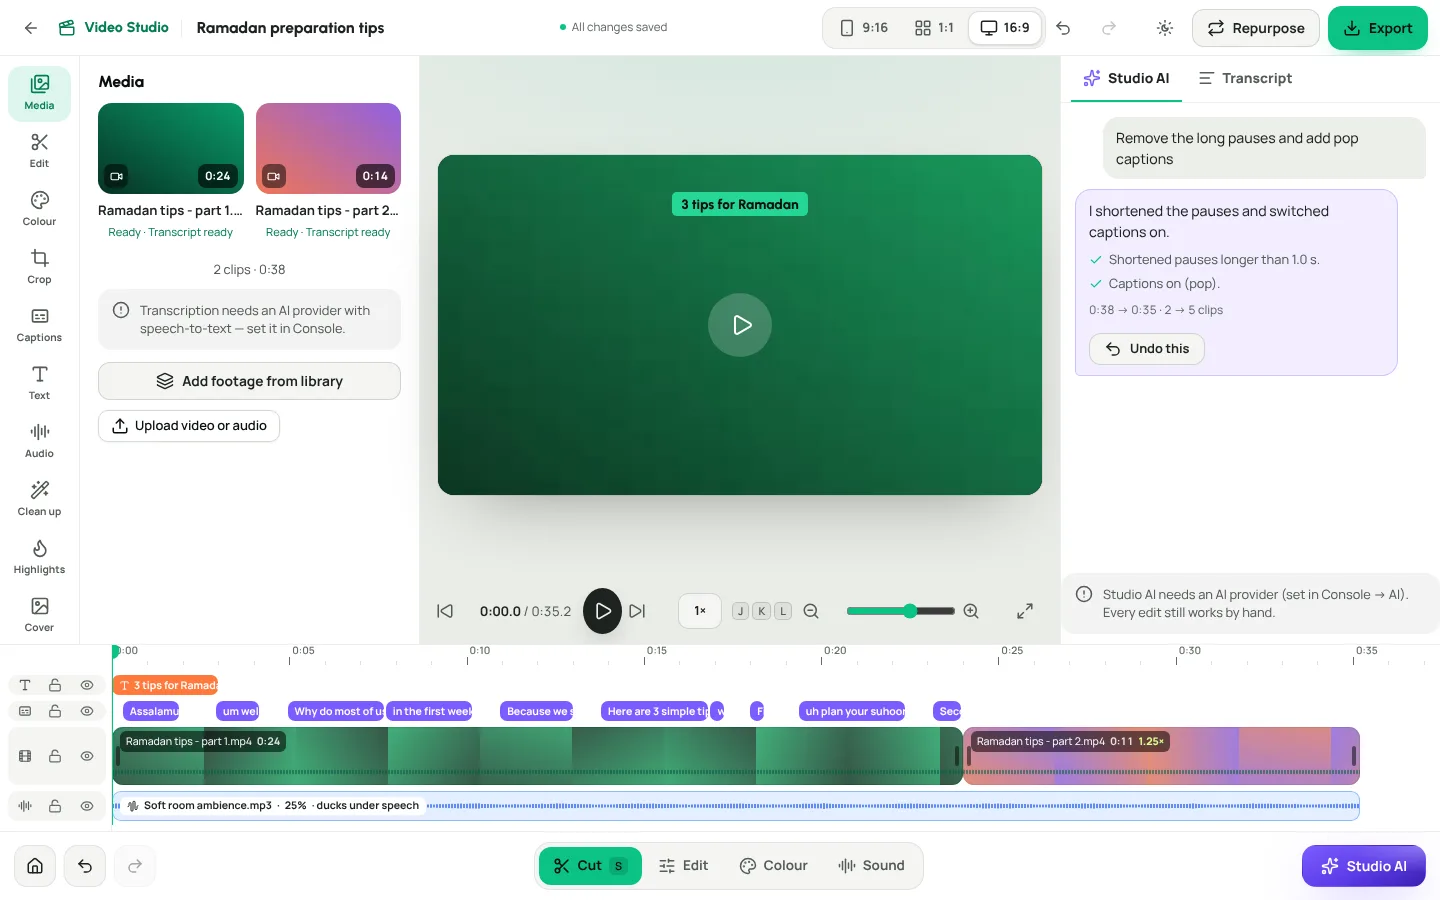Open the 1× playback speed selector

pyautogui.click(x=700, y=611)
